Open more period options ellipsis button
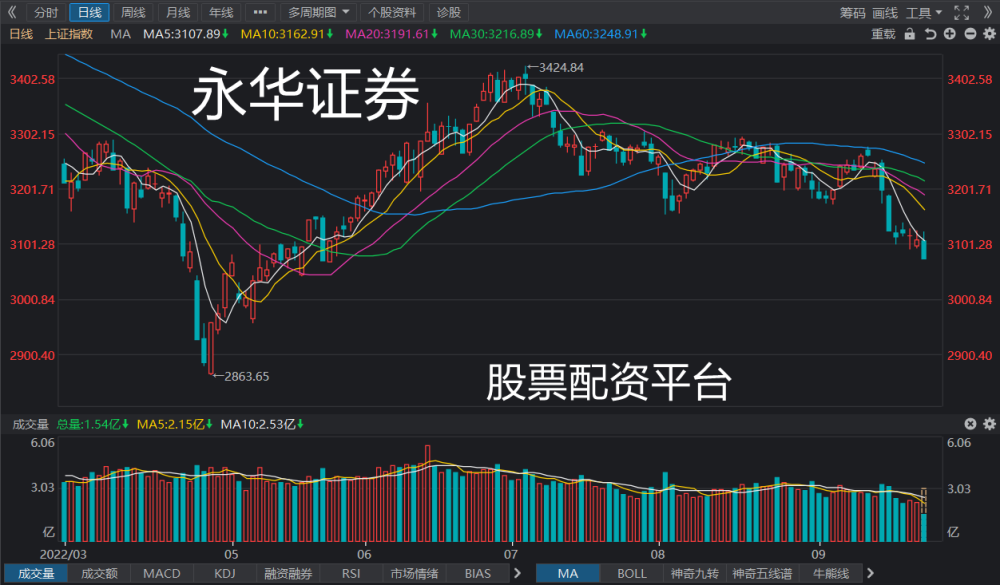This screenshot has height=585, width=1000. tap(260, 12)
